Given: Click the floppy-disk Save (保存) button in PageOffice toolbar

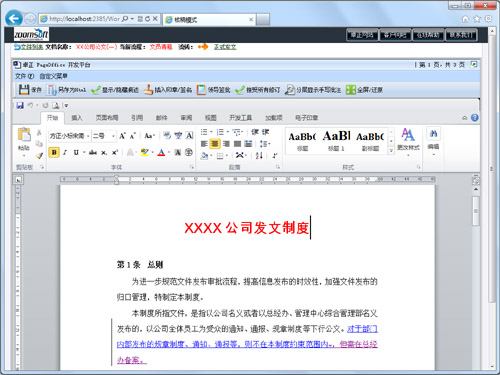Looking at the screenshot, I should [30, 90].
